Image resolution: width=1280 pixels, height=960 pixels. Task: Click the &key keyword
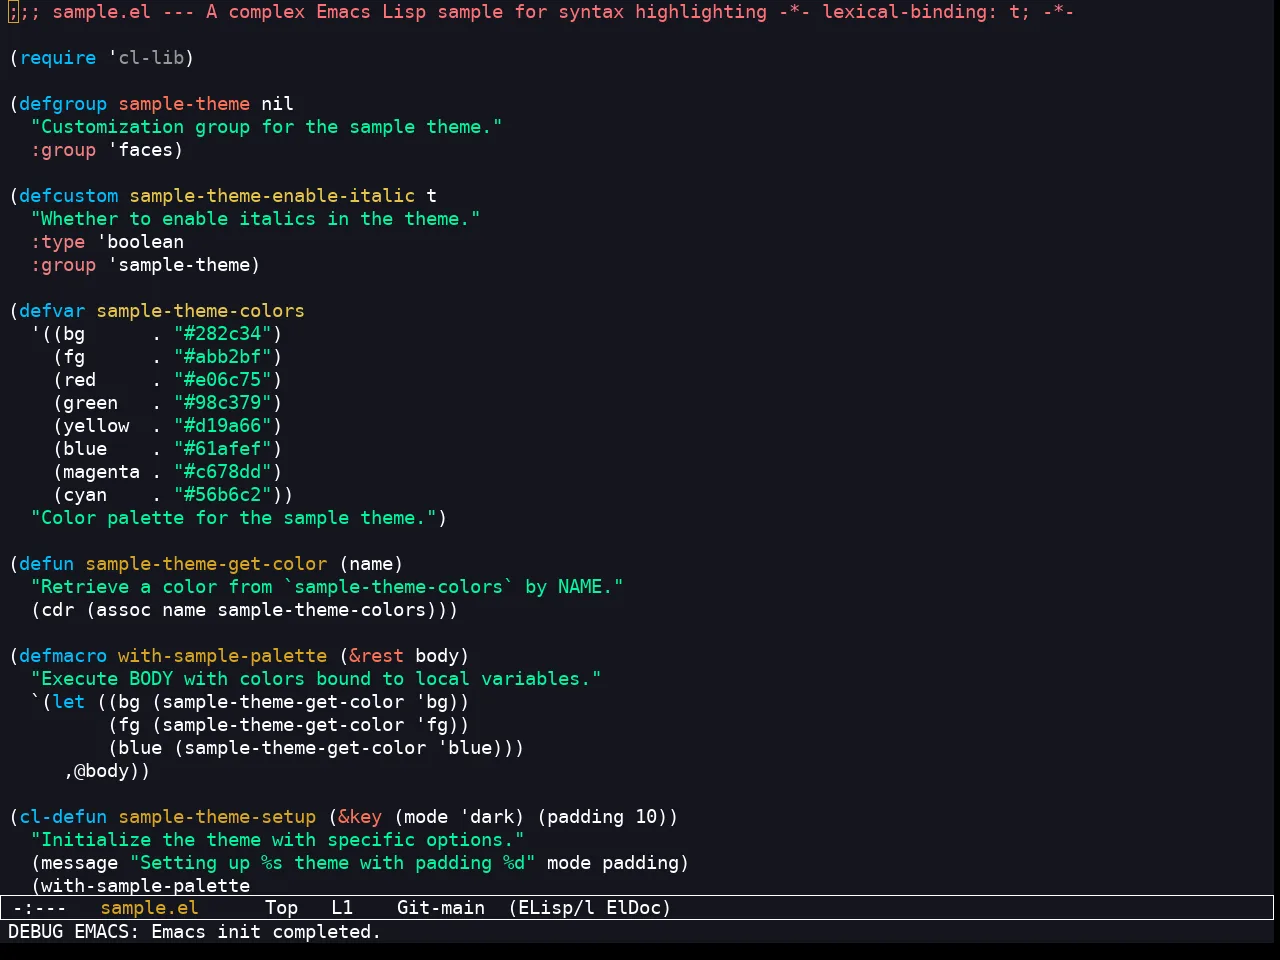pyautogui.click(x=359, y=817)
